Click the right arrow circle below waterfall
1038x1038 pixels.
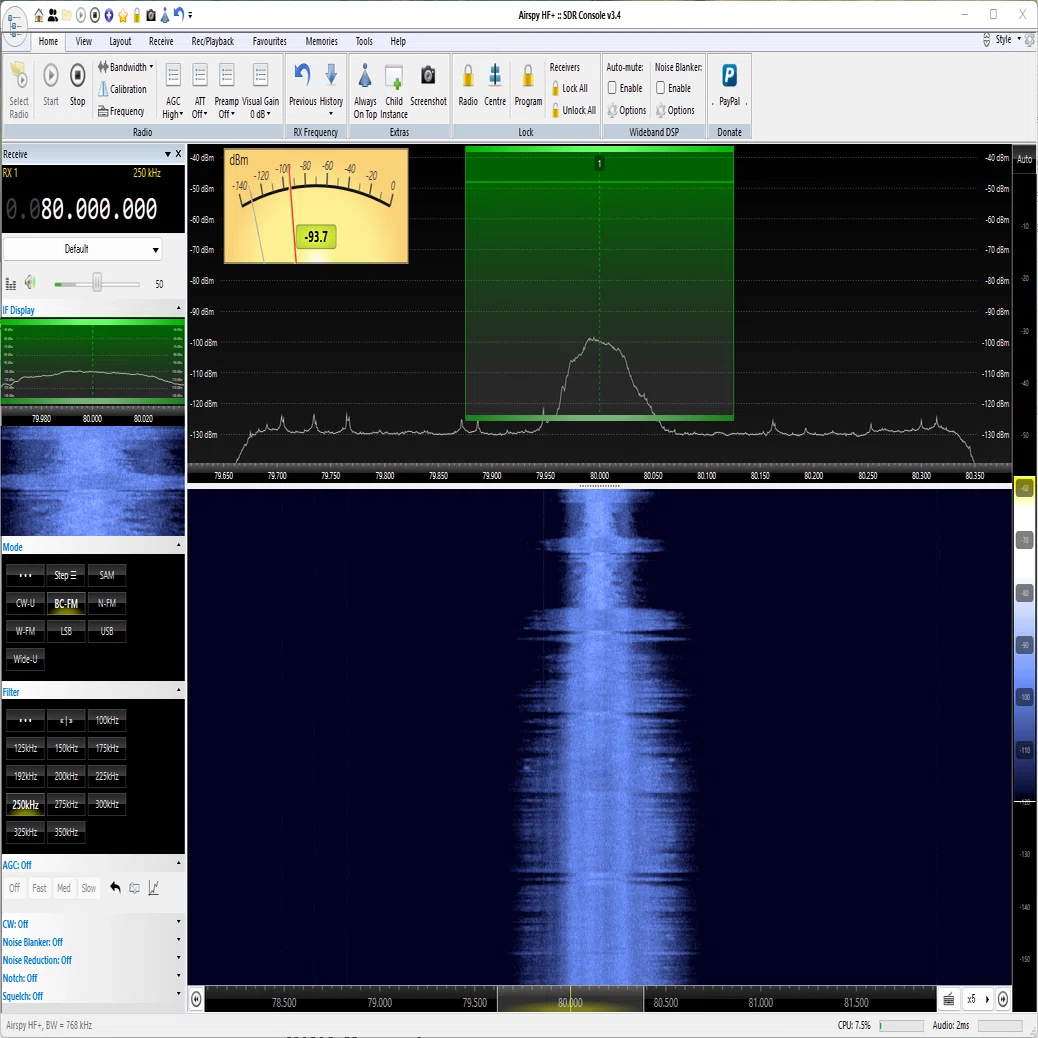[x=1003, y=998]
